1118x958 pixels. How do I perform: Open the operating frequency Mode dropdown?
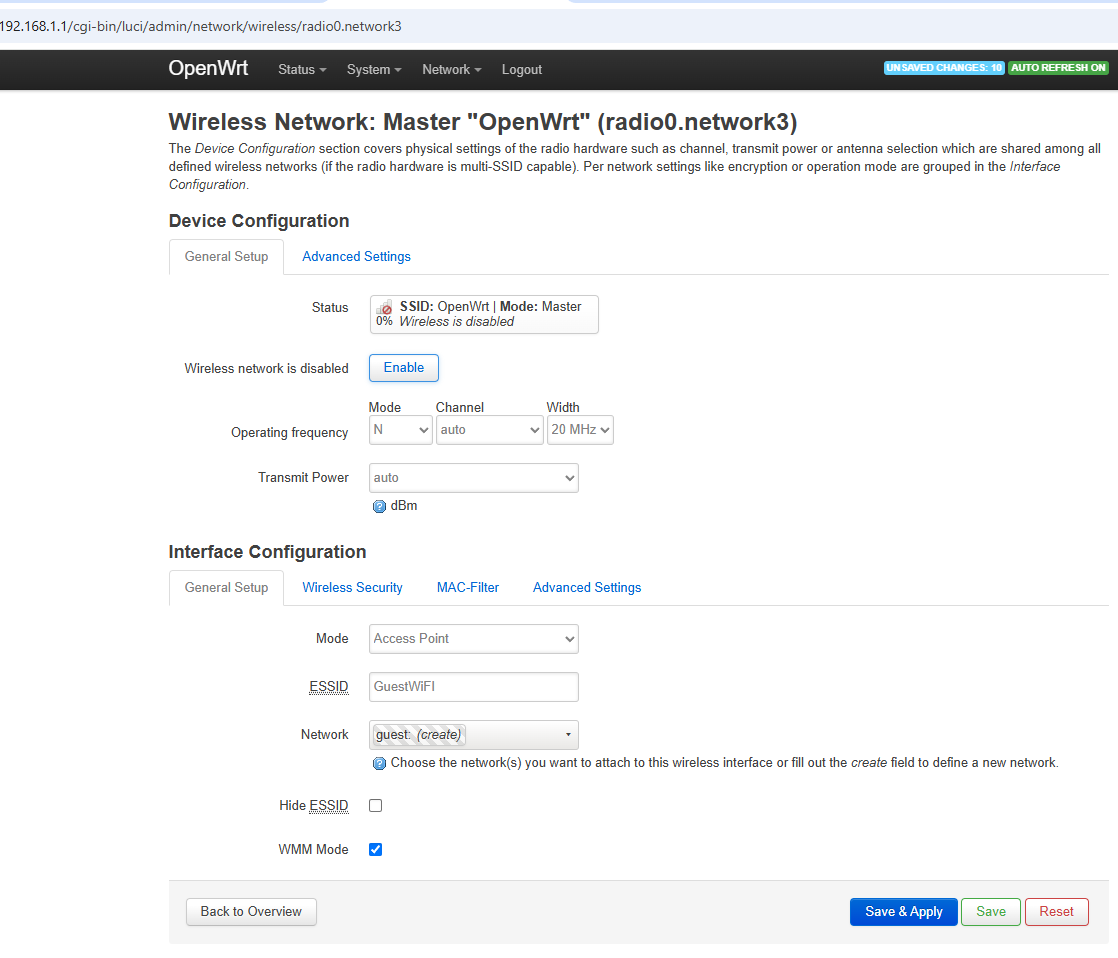coord(401,430)
